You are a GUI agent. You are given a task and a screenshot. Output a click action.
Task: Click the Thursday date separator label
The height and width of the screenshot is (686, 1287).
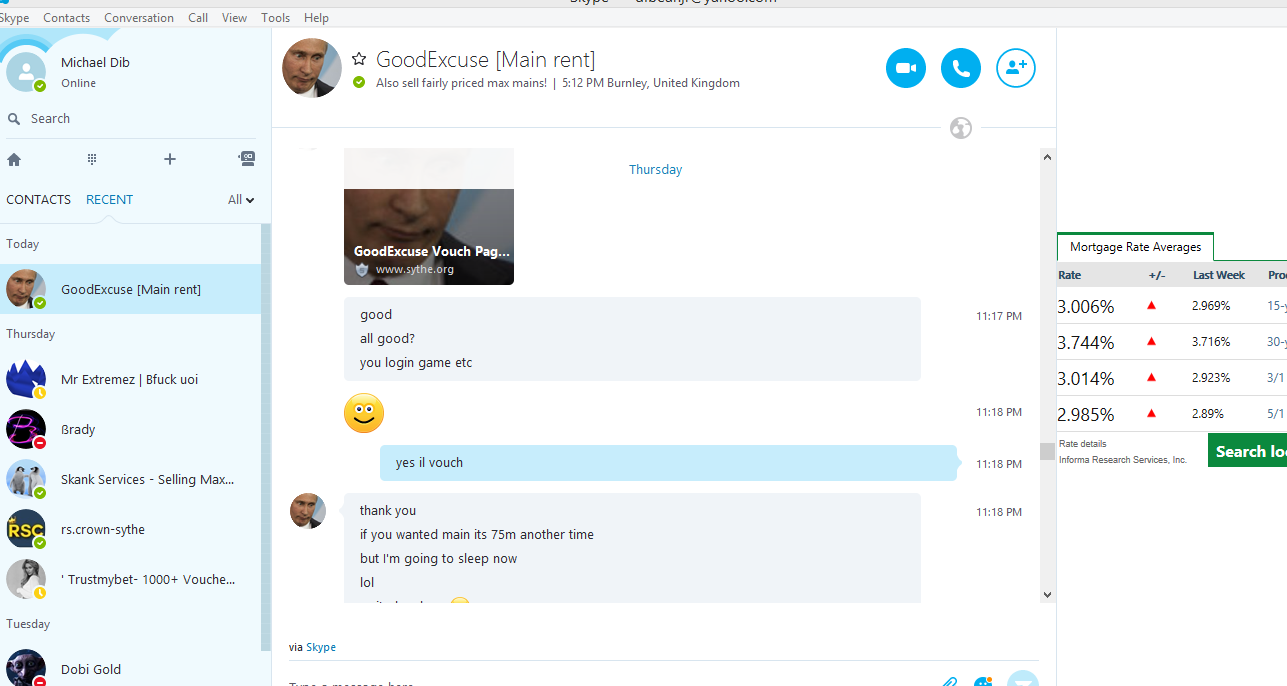655,170
